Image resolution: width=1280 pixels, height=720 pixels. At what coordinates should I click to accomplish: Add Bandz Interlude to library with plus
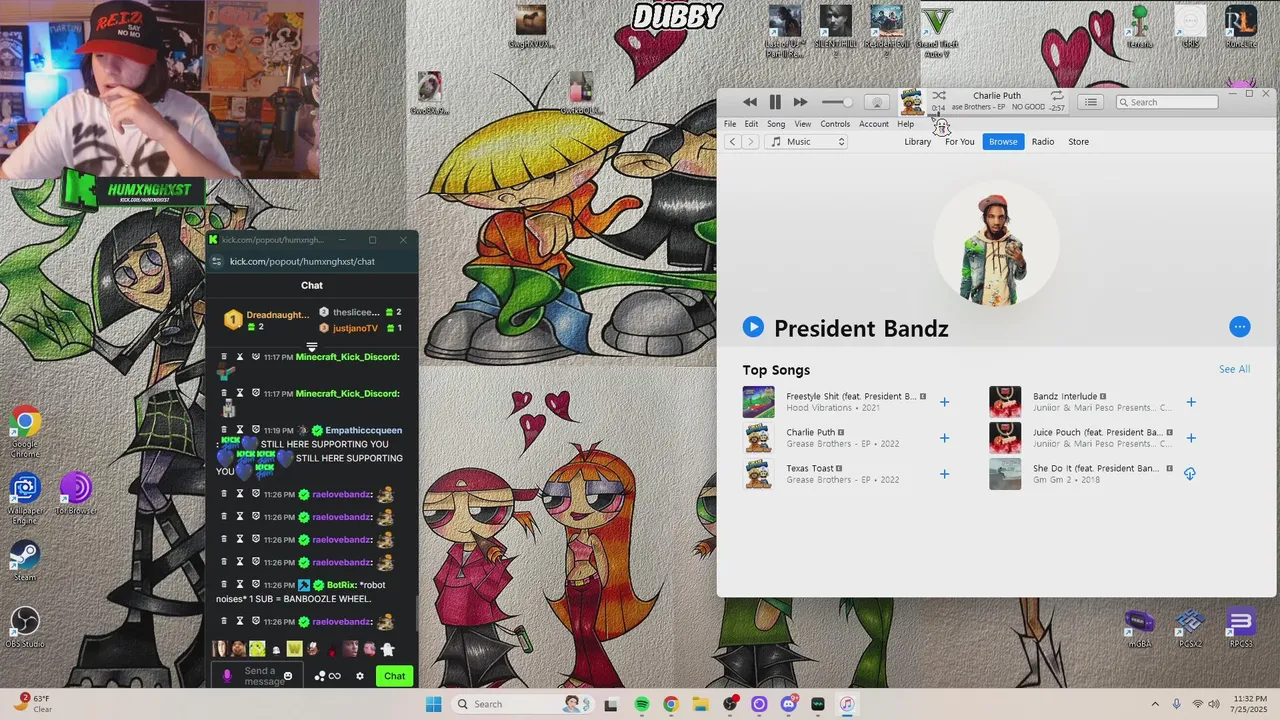coord(1190,402)
